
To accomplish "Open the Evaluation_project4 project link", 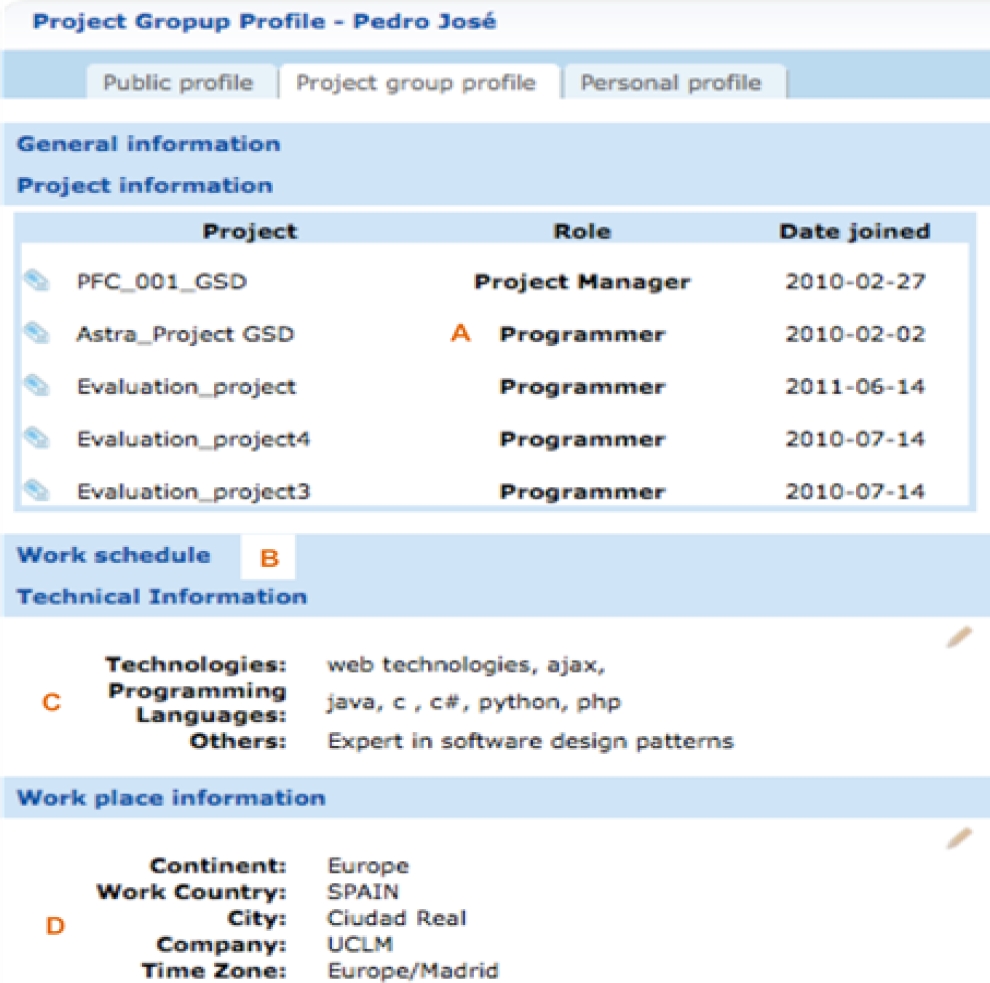I will 193,439.
